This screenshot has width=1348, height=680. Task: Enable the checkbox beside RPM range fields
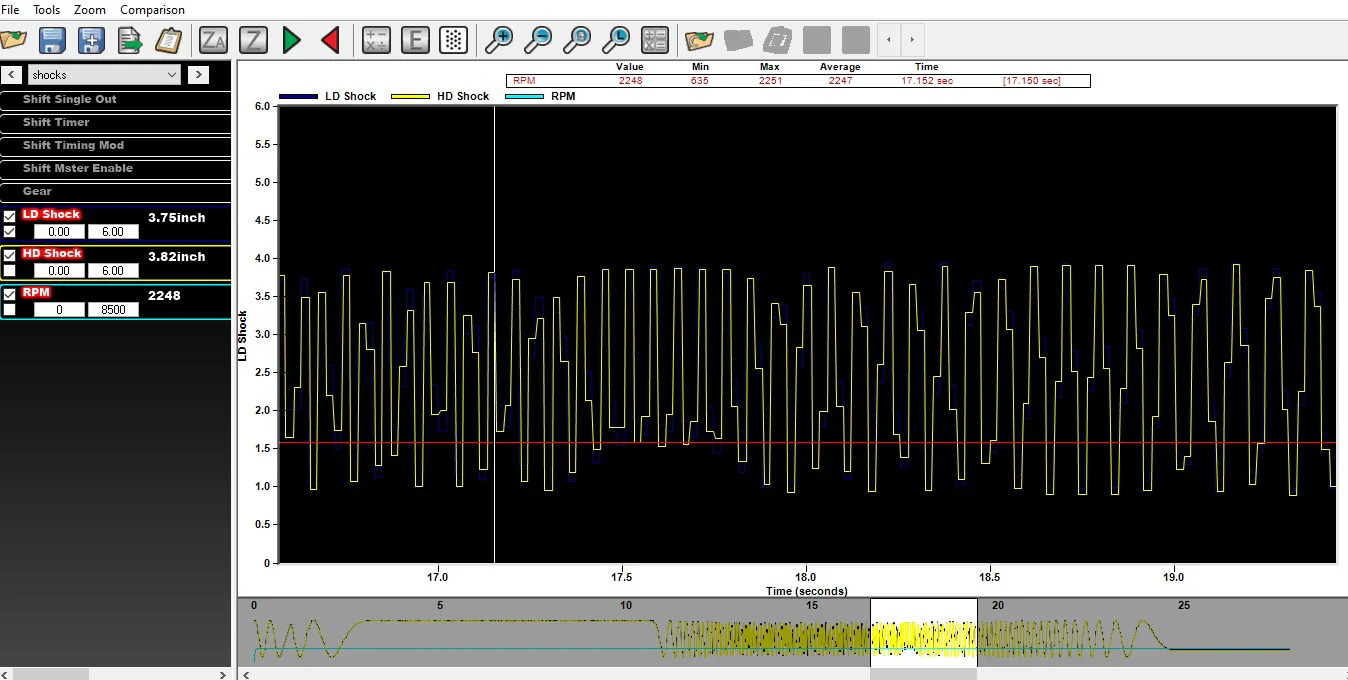click(x=10, y=310)
